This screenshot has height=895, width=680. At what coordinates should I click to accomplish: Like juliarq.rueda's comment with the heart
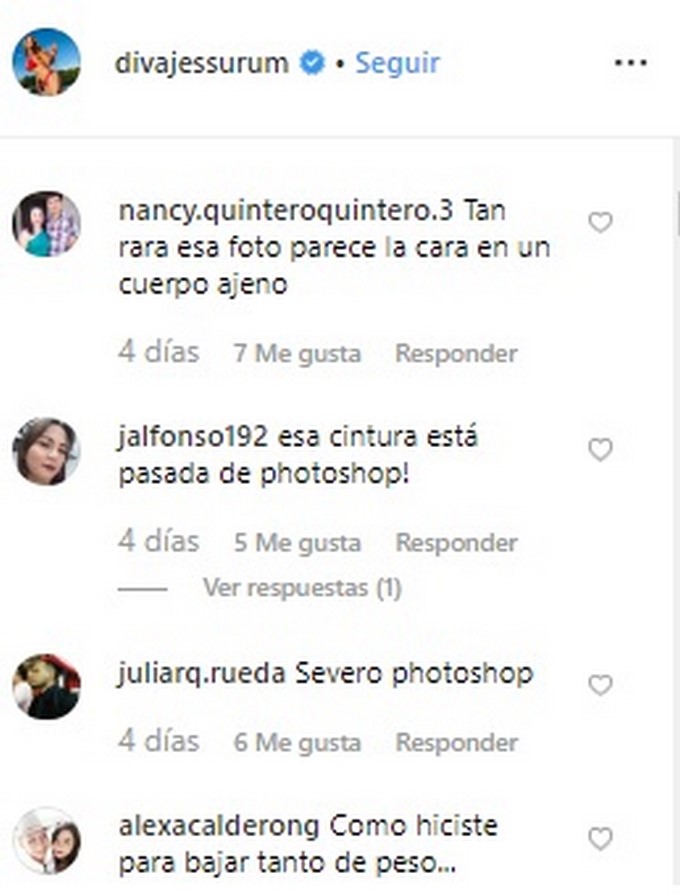pyautogui.click(x=600, y=684)
